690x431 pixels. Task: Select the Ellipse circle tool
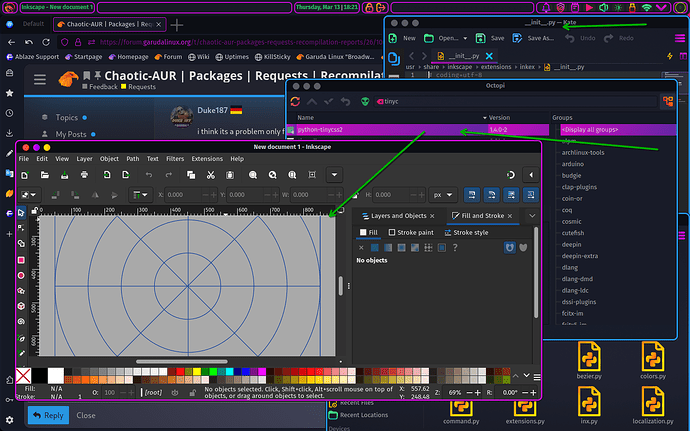click(21, 276)
